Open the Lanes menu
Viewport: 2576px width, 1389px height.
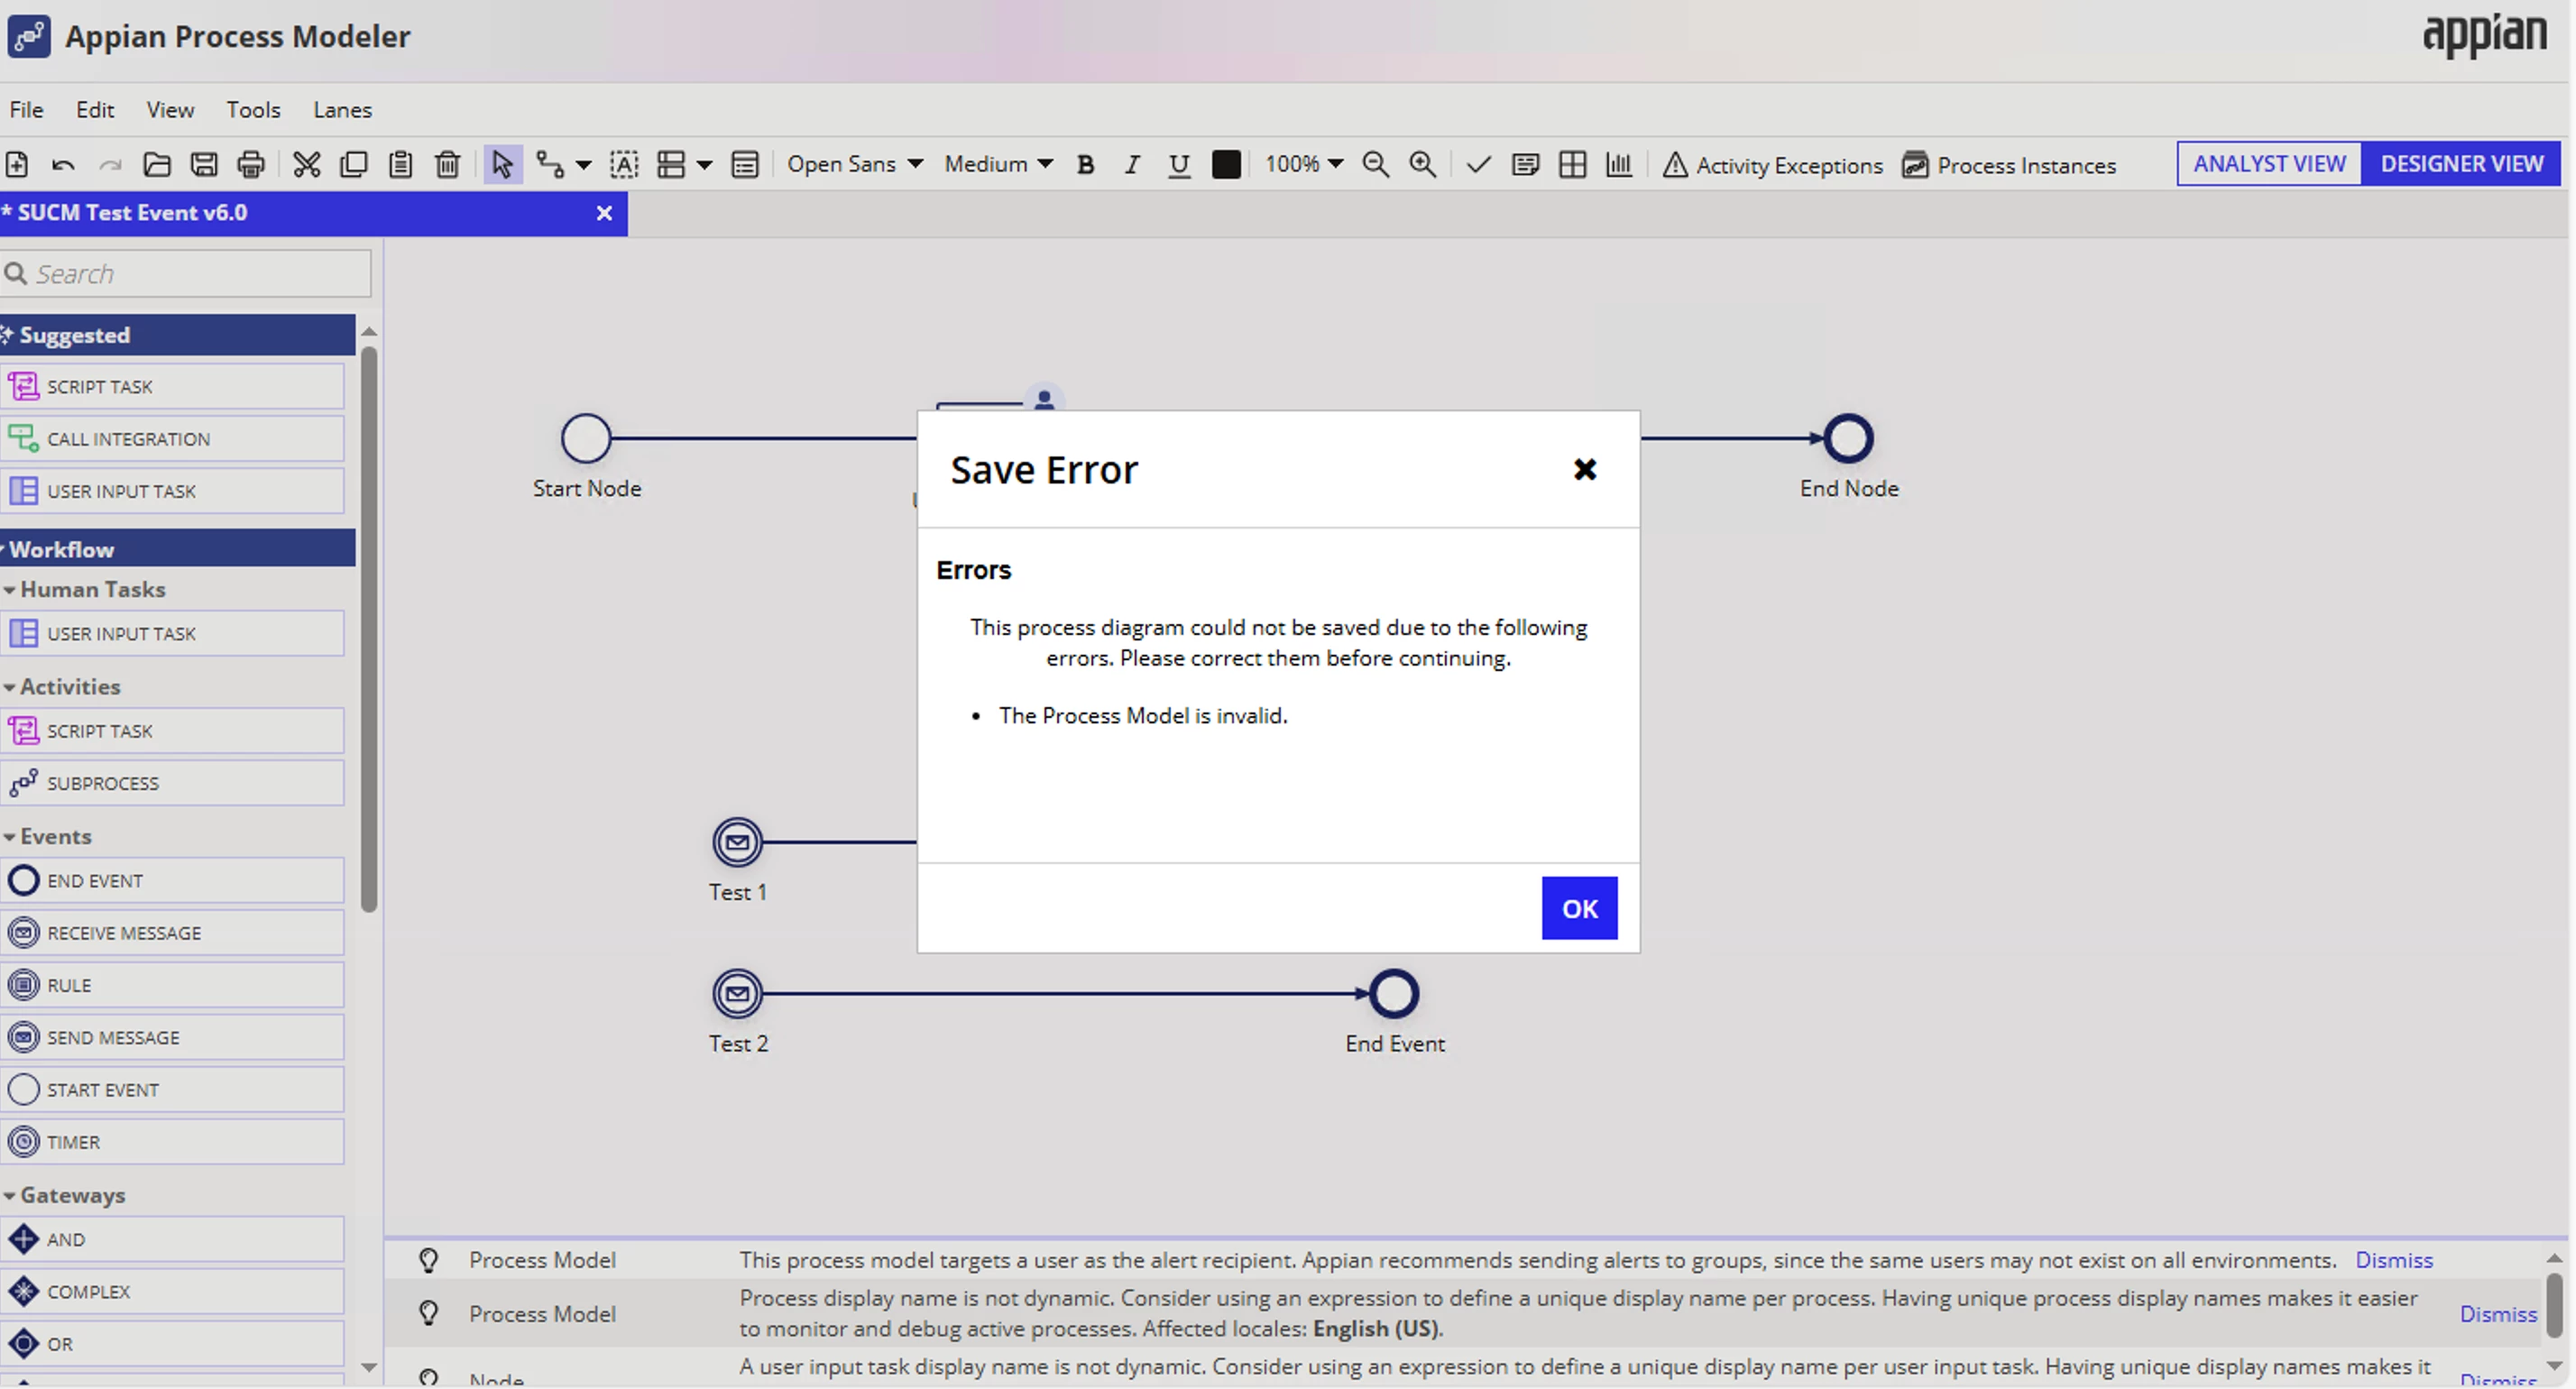pos(342,109)
